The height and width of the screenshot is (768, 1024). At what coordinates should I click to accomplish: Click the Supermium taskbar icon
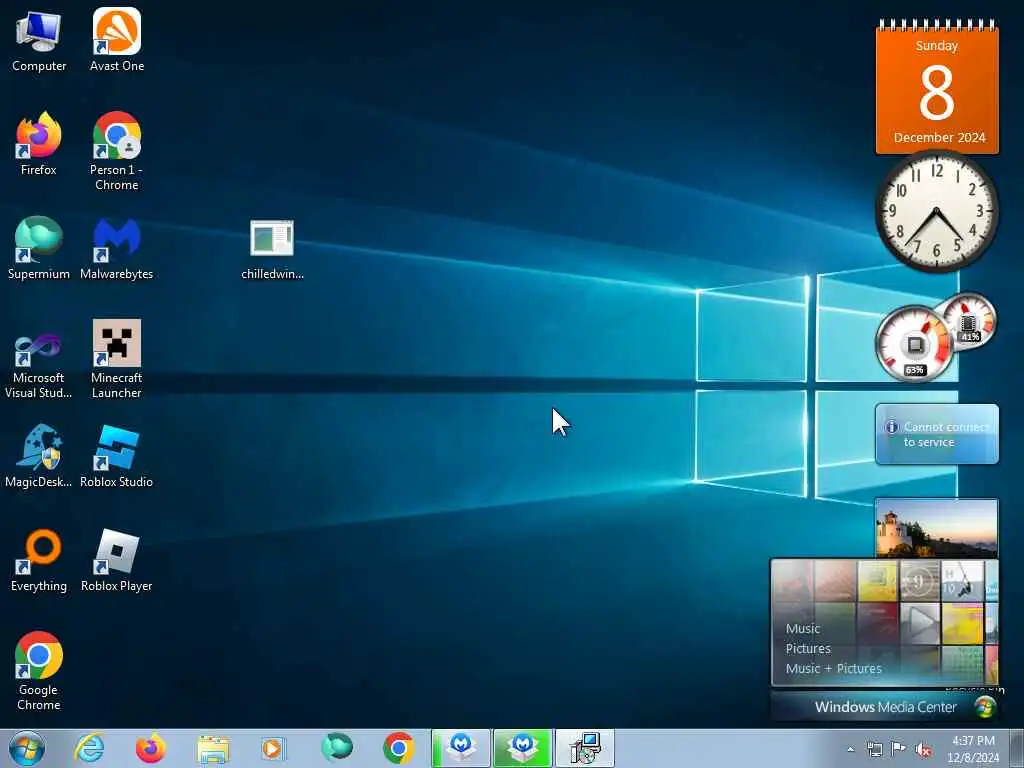click(x=336, y=748)
